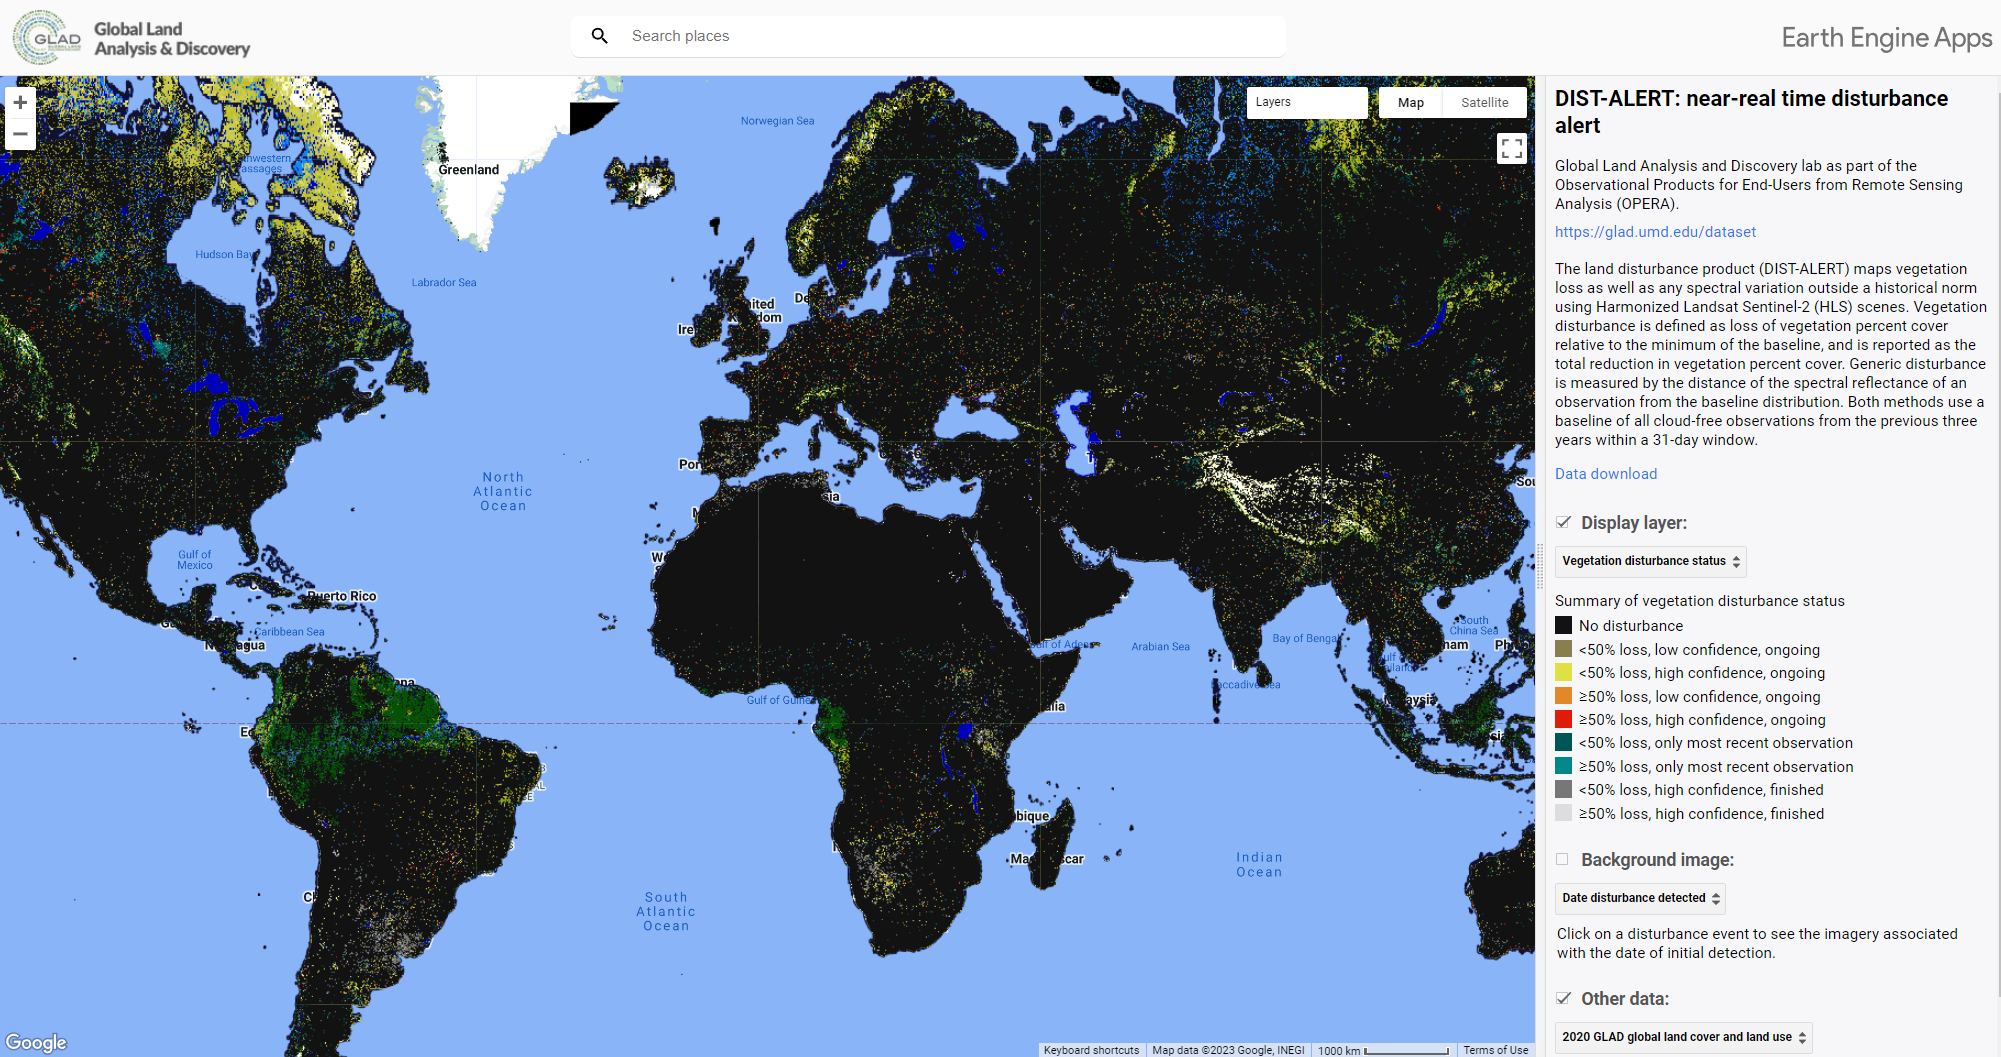2001x1057 pixels.
Task: Zoom in on the map
Action: click(x=20, y=103)
